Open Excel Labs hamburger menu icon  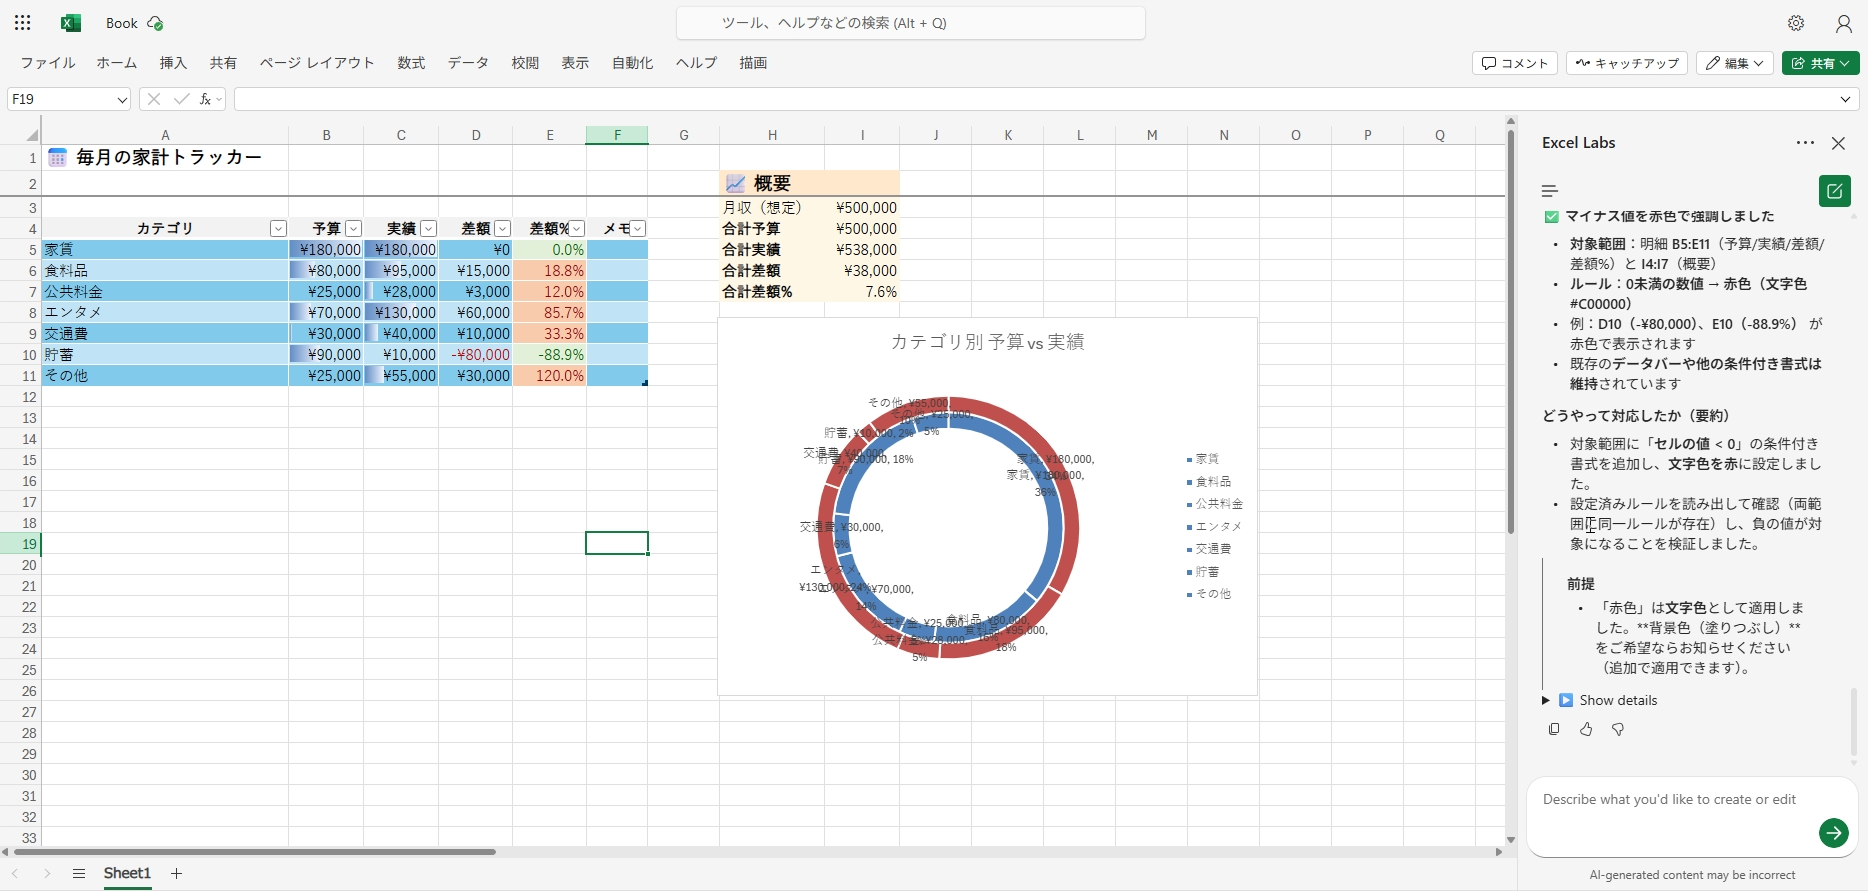tap(1550, 191)
